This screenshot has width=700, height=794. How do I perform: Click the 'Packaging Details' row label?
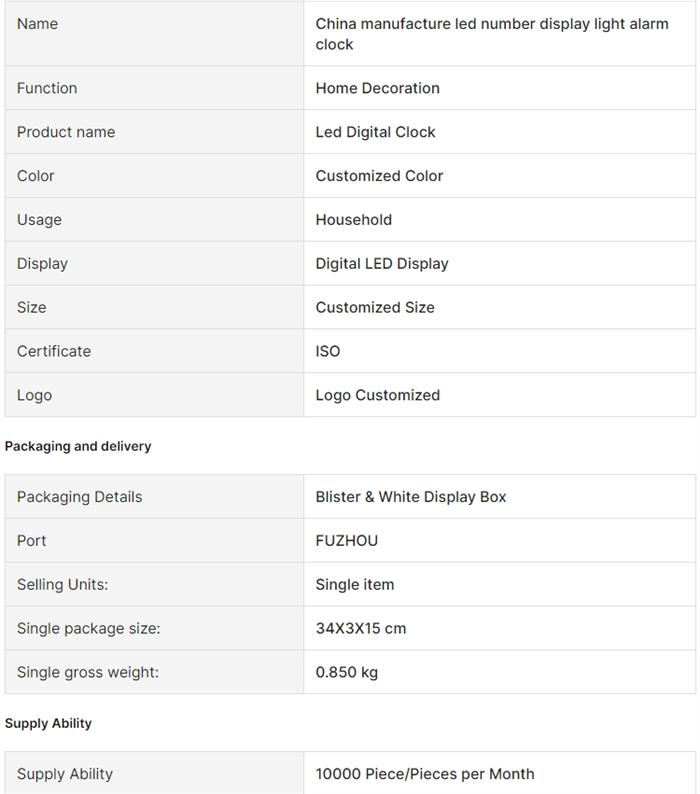tap(79, 497)
